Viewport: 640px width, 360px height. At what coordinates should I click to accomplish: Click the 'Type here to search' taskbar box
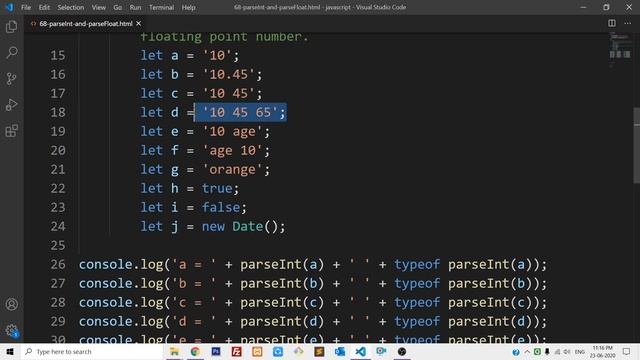(92, 351)
